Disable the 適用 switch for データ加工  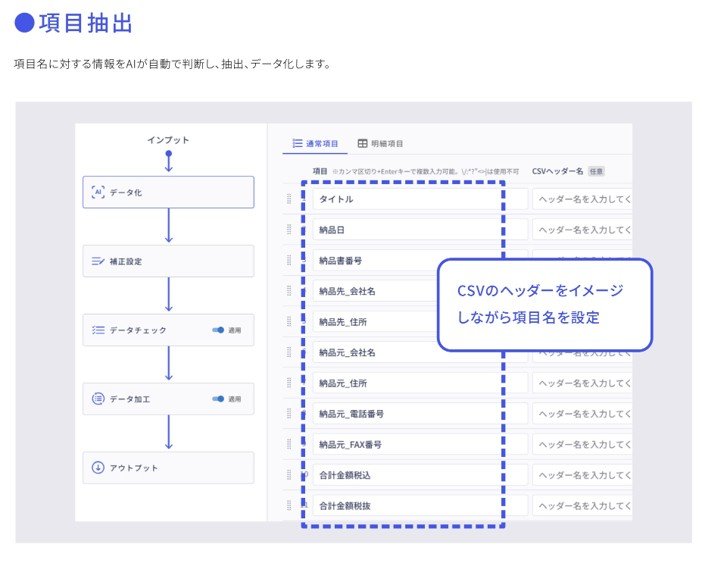click(218, 399)
